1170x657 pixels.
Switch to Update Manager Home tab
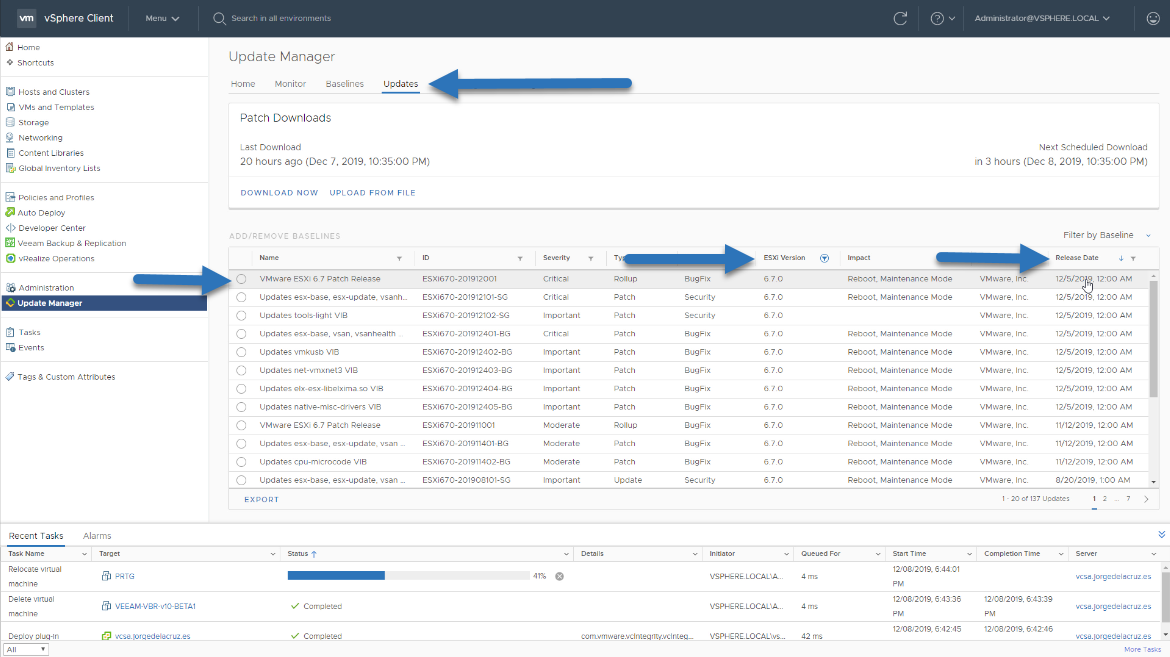tap(243, 84)
